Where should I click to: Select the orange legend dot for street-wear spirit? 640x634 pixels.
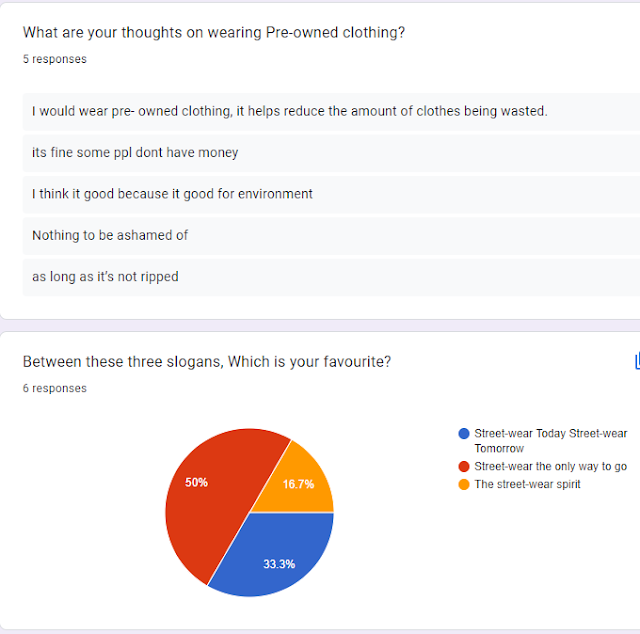pos(464,484)
